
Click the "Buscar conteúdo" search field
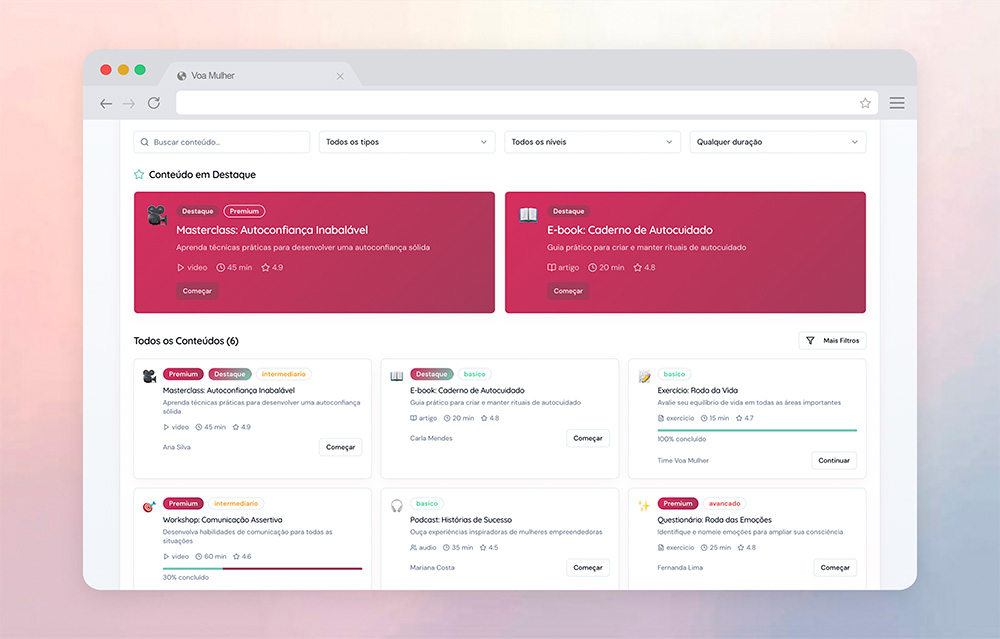(x=222, y=142)
